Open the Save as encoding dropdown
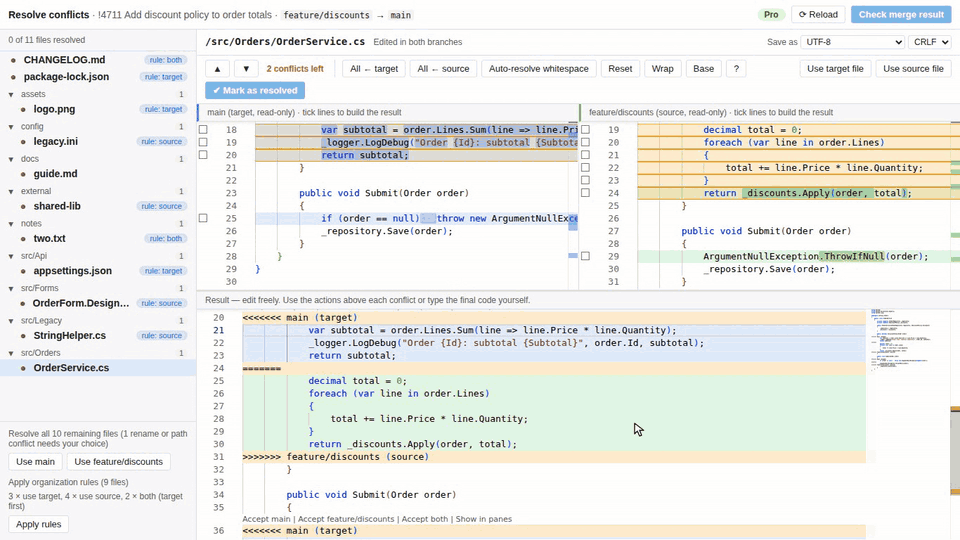960x540 pixels. (x=852, y=42)
